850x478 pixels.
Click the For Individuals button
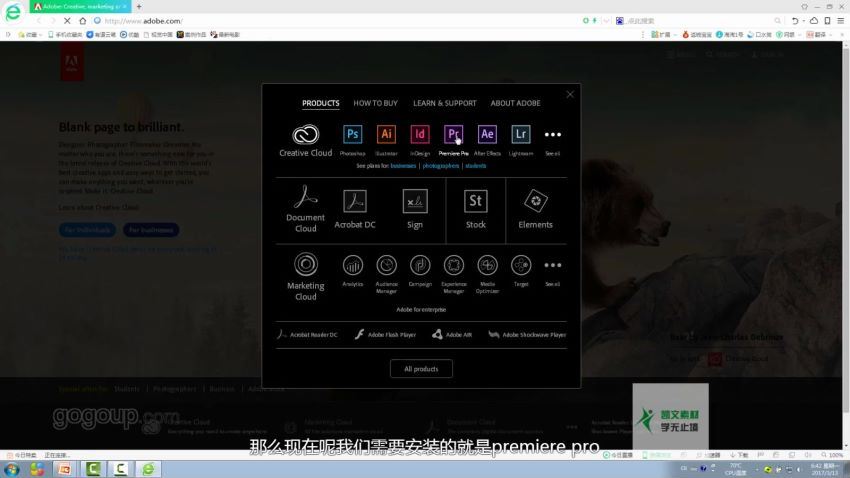87,230
